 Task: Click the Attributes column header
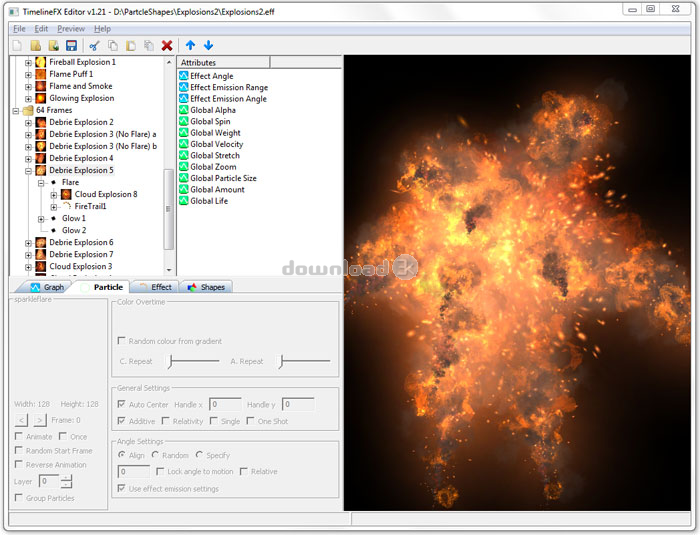pyautogui.click(x=224, y=63)
